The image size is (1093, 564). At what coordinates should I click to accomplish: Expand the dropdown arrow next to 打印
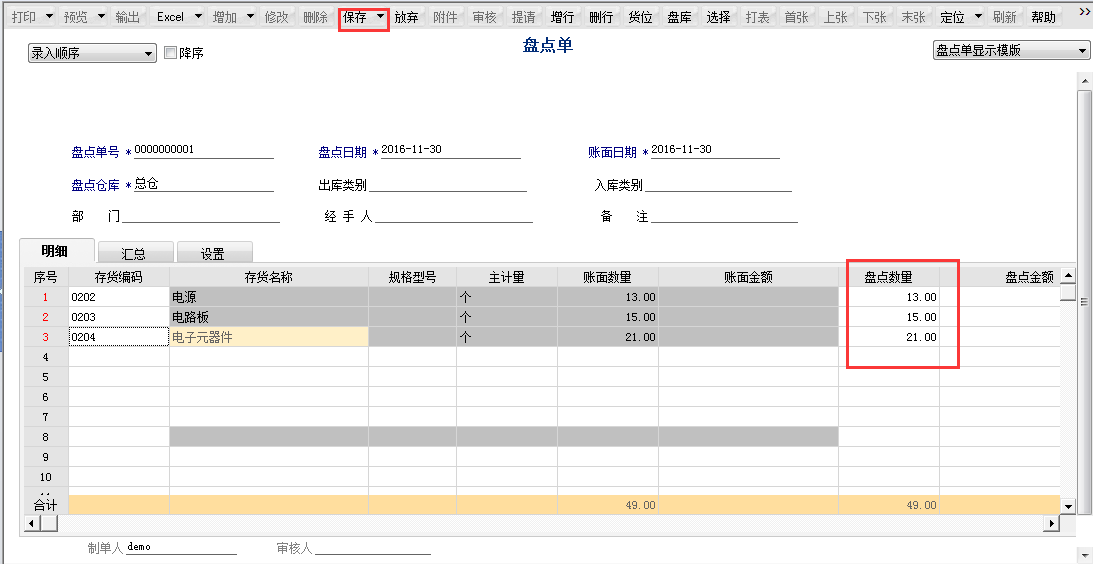point(49,17)
